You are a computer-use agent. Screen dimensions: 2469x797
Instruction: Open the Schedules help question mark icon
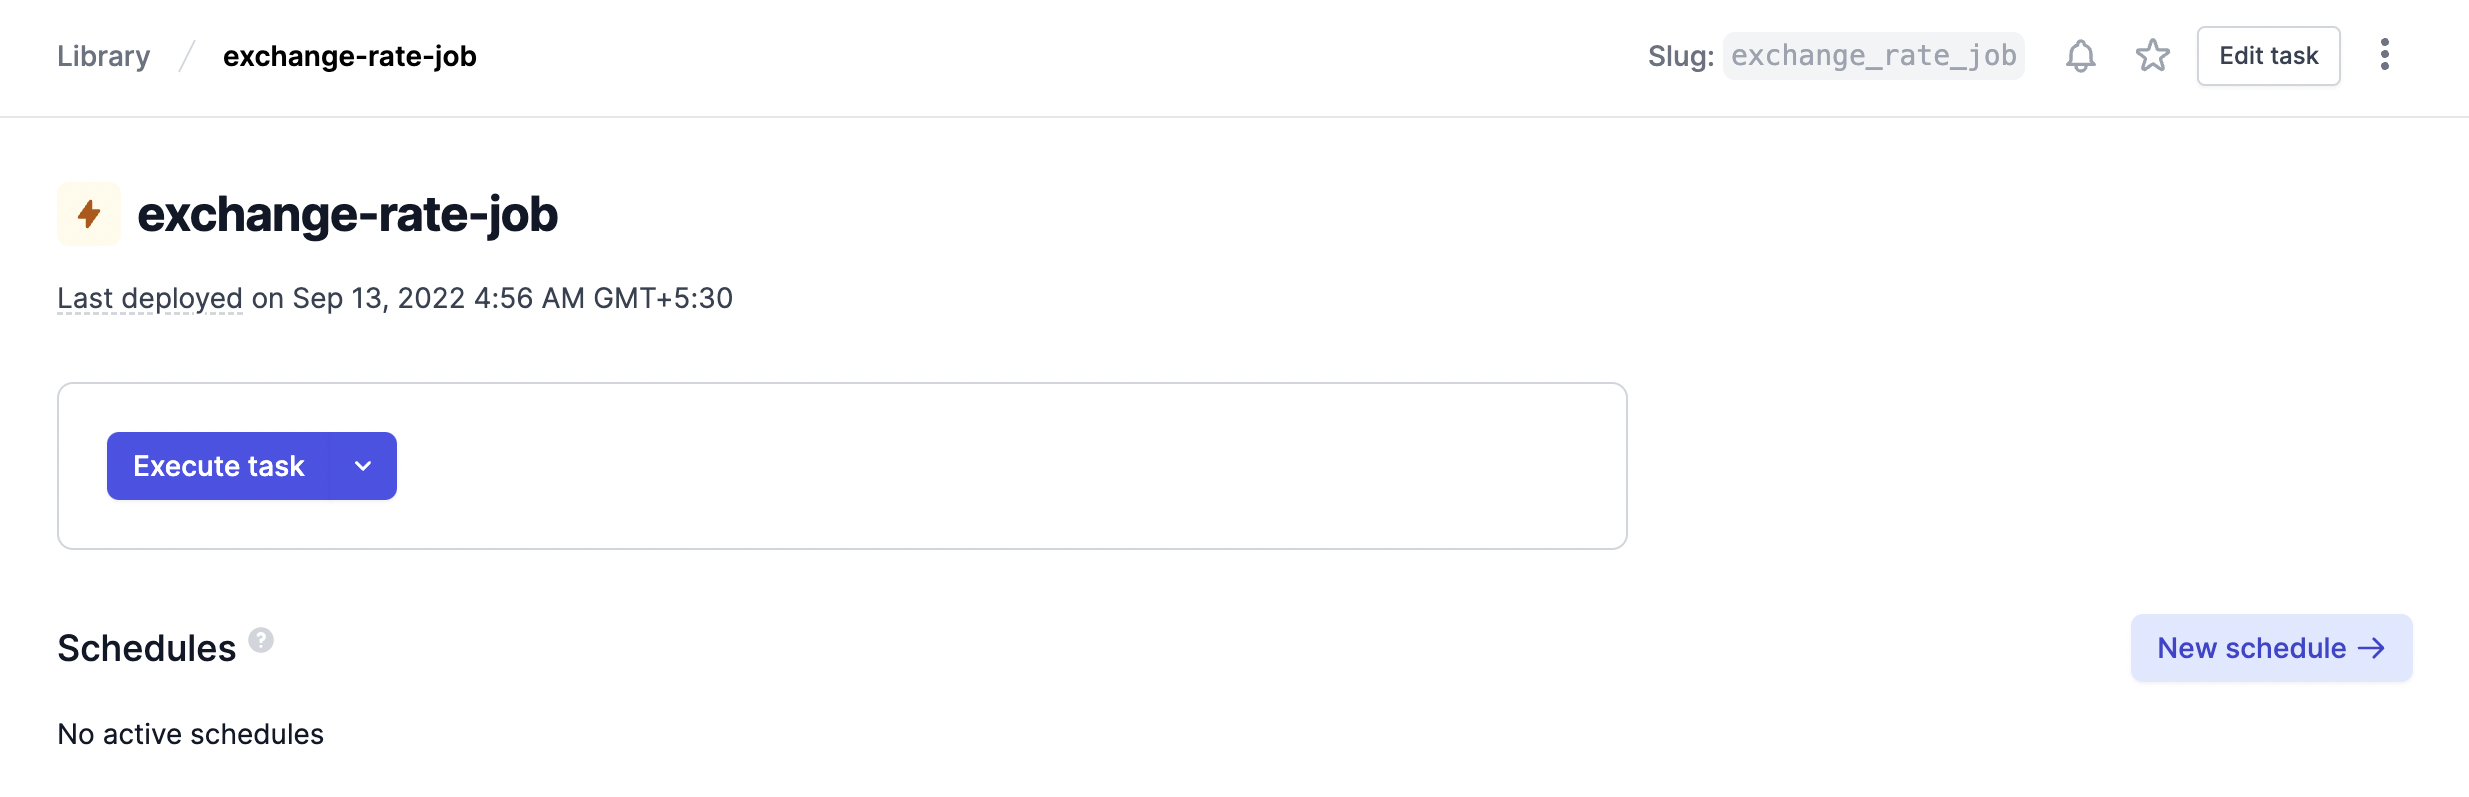tap(261, 640)
